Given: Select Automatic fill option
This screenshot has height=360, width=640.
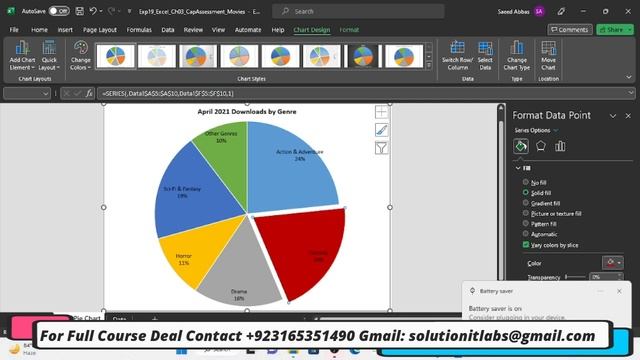Looking at the screenshot, I should point(526,233).
